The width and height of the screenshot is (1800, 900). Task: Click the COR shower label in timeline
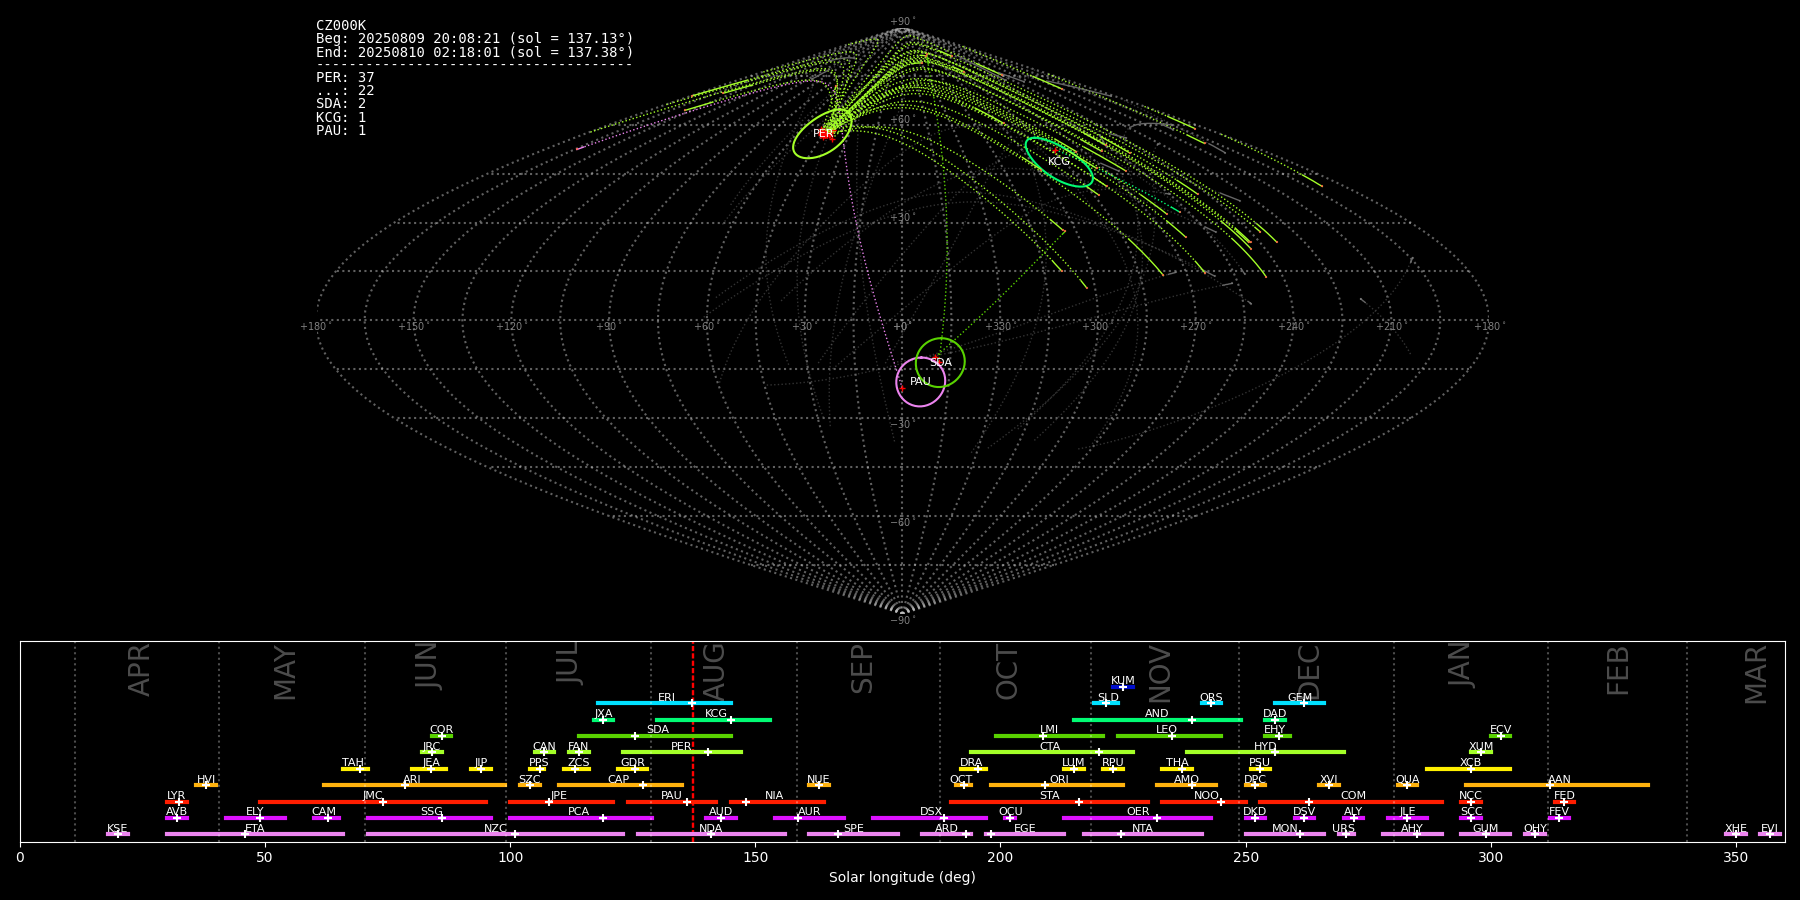point(441,730)
